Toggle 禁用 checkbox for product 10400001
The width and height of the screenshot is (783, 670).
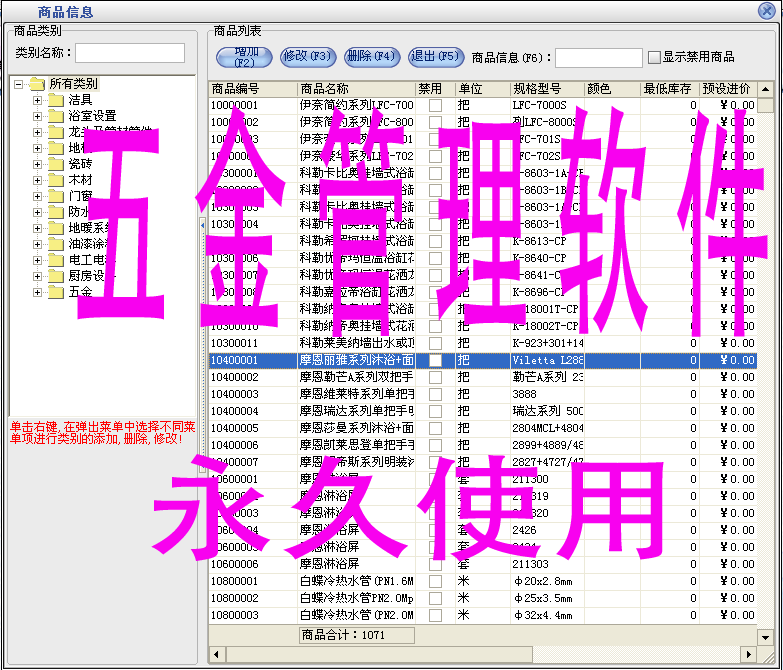pyautogui.click(x=435, y=360)
